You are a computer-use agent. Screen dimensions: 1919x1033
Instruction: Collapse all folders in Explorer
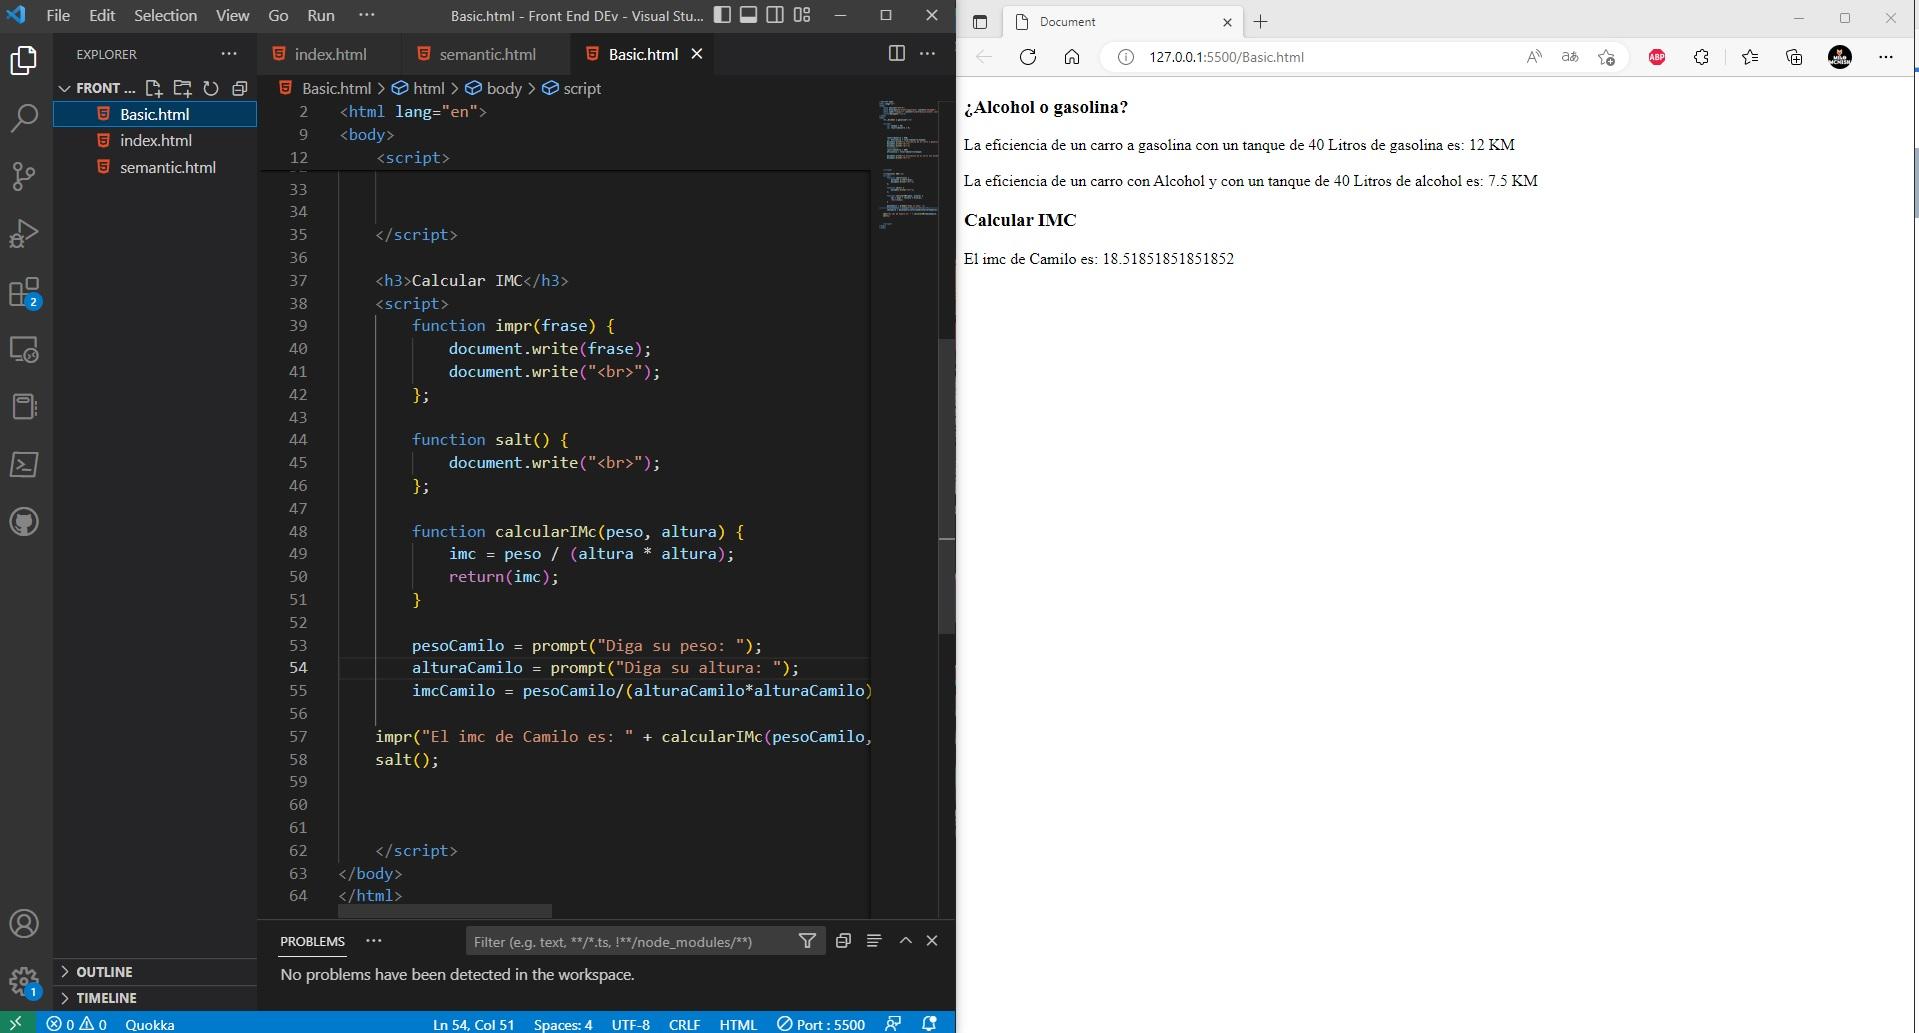click(x=239, y=88)
